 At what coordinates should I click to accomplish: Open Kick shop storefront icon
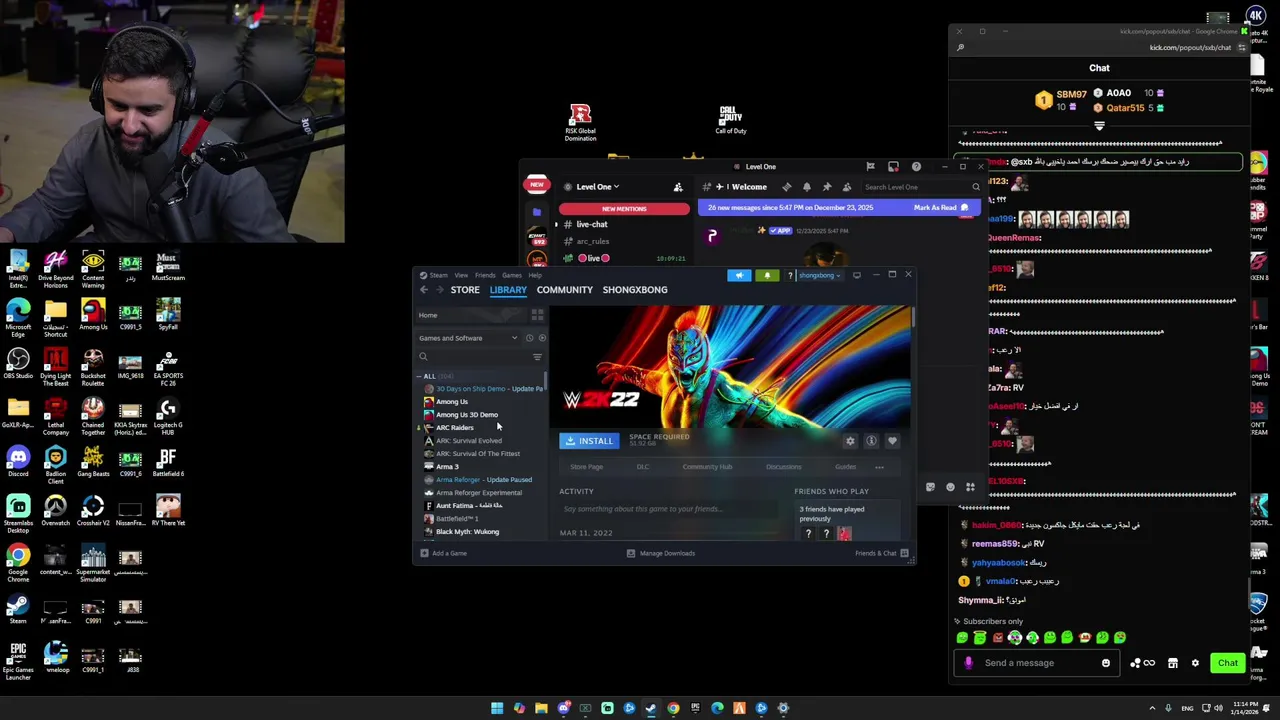(x=1173, y=663)
